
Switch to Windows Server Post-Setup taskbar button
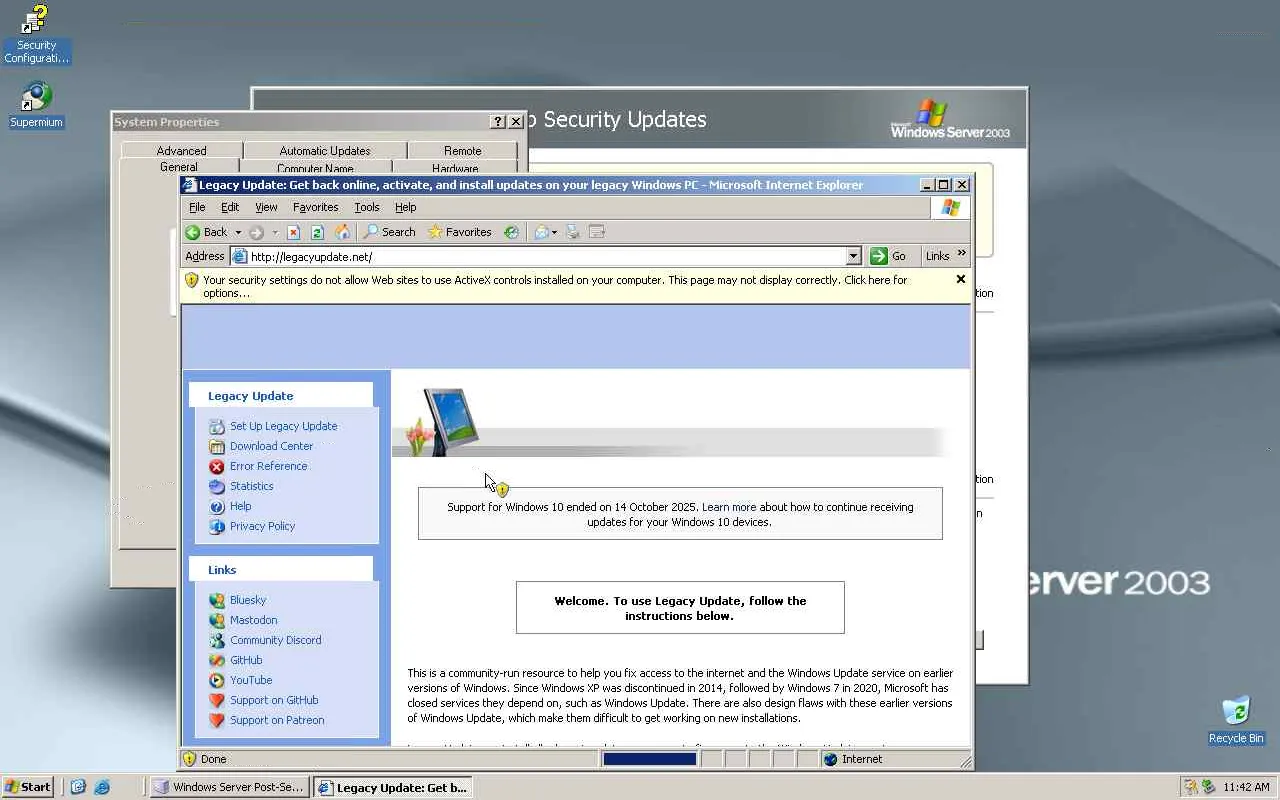(229, 787)
